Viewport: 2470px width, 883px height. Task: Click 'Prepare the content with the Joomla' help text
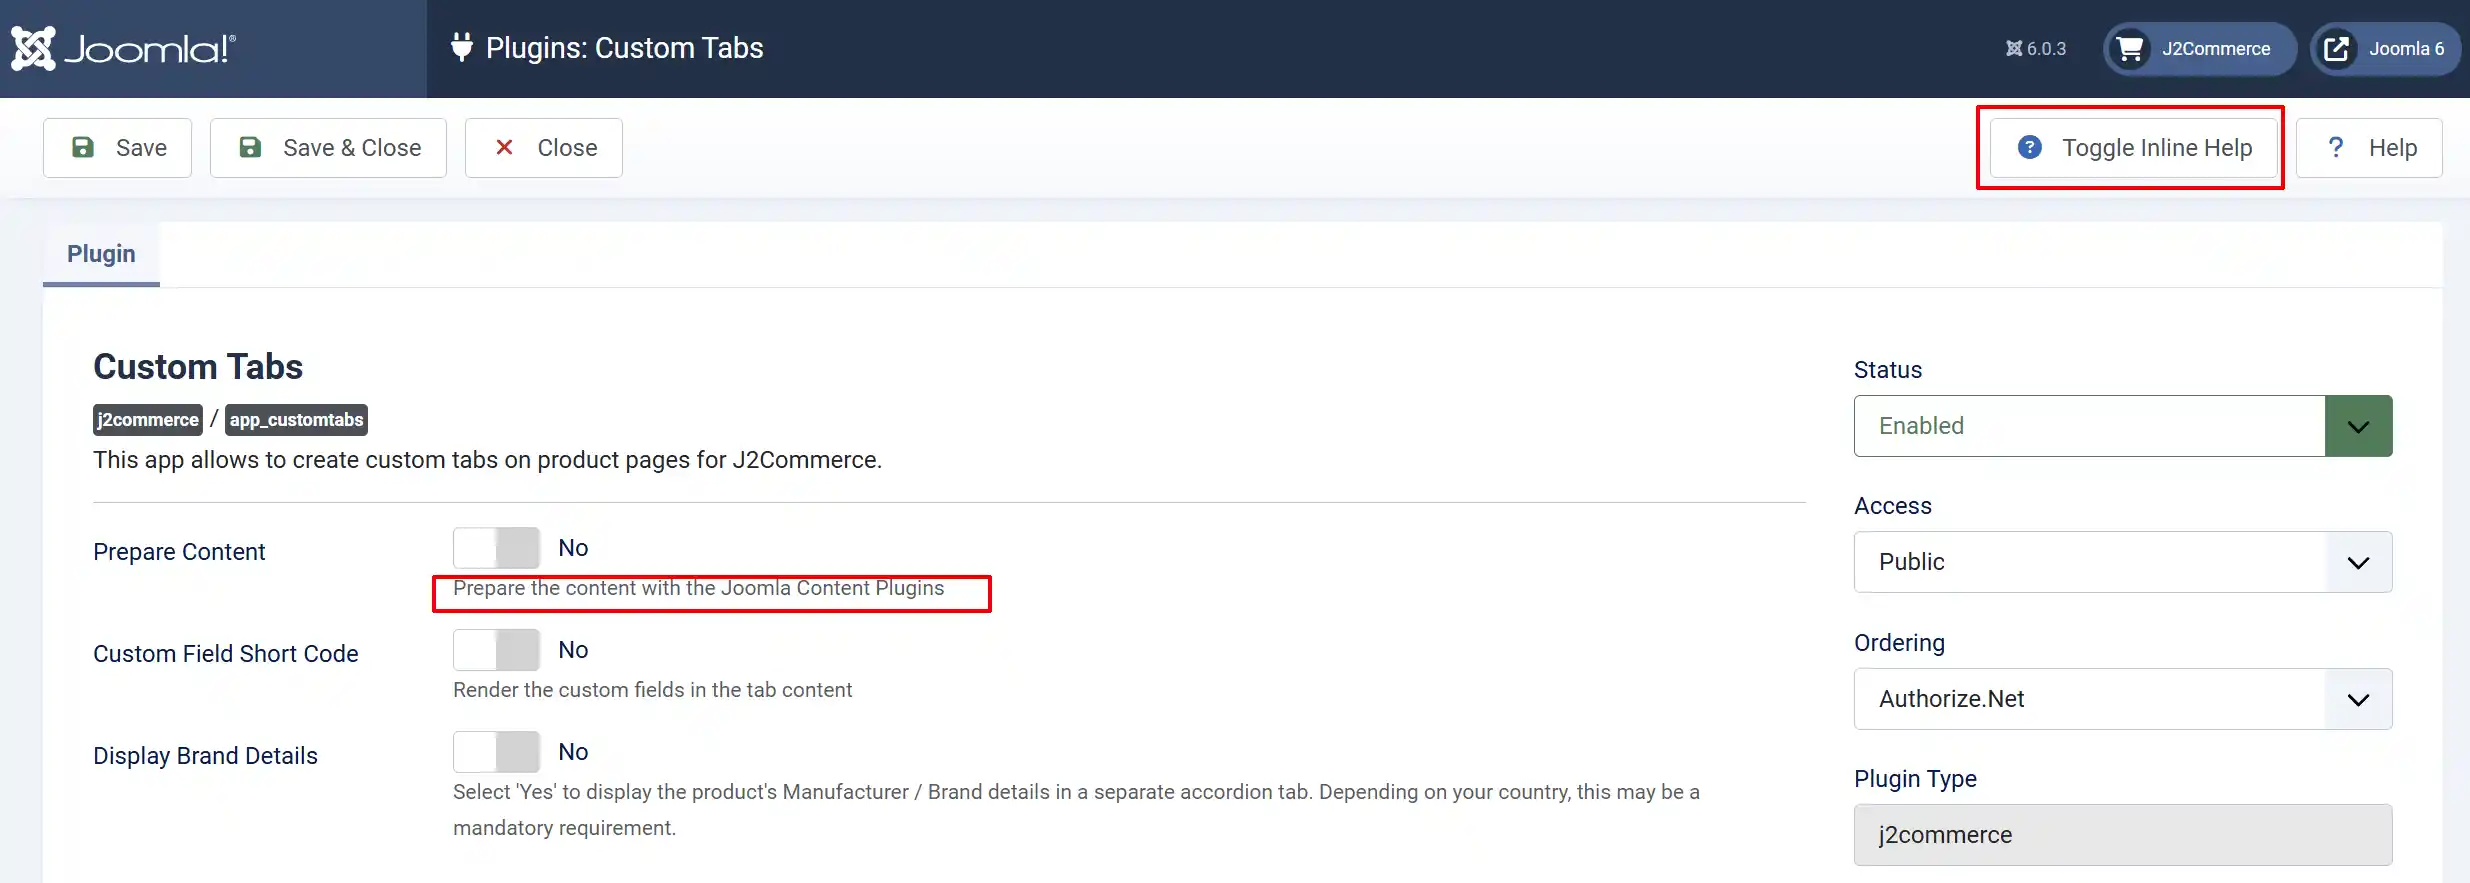(x=699, y=588)
